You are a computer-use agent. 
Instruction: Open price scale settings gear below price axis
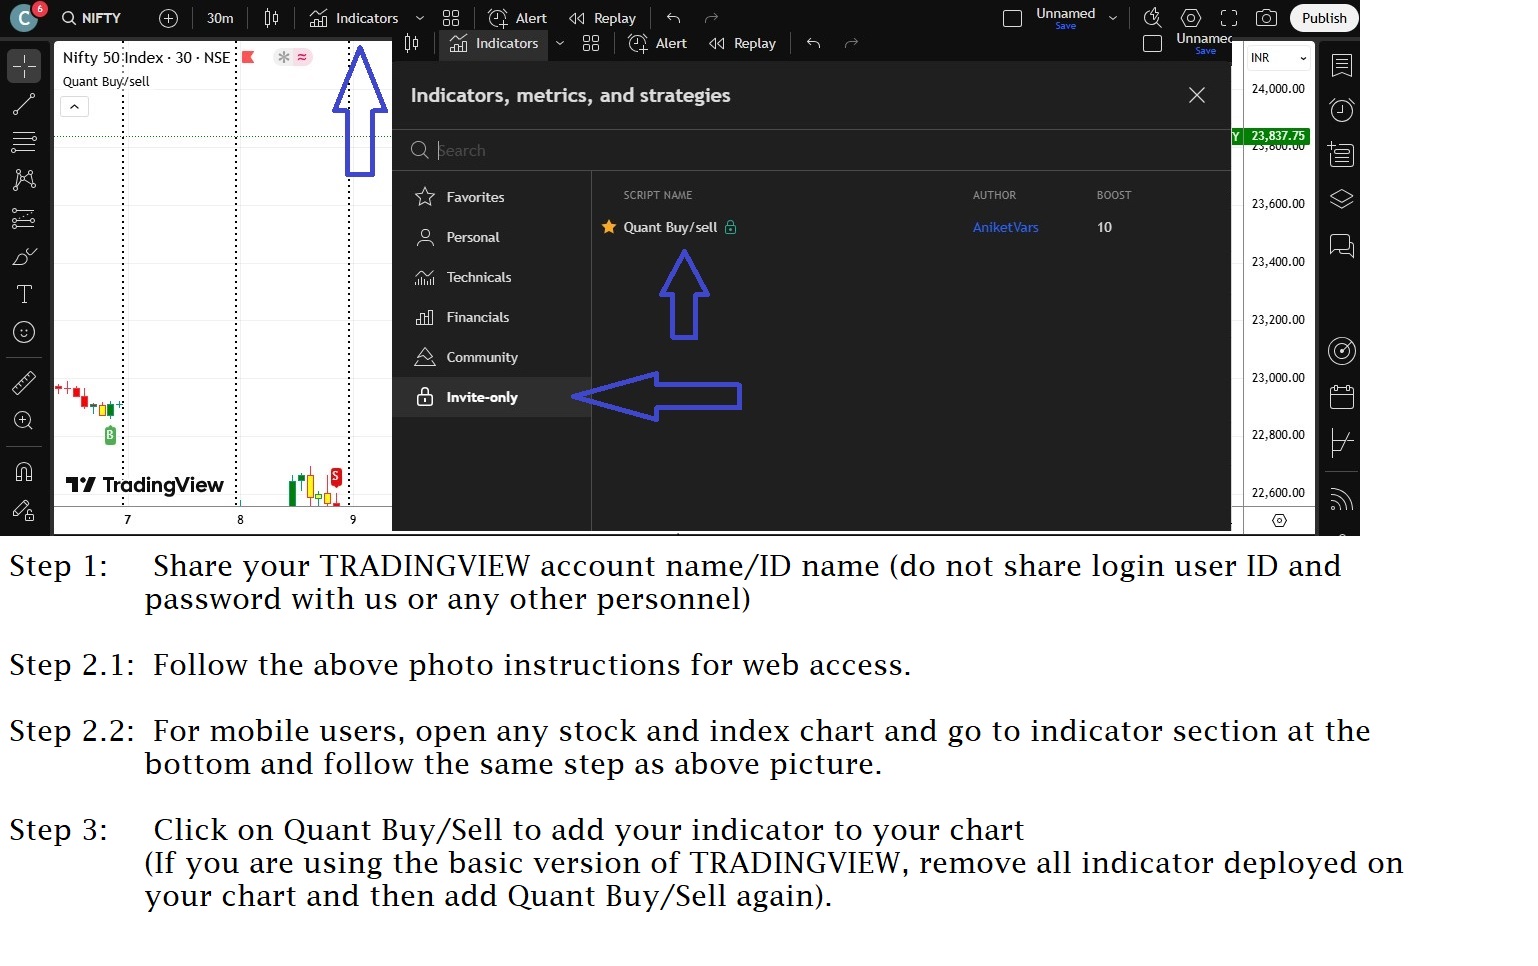coord(1279,520)
